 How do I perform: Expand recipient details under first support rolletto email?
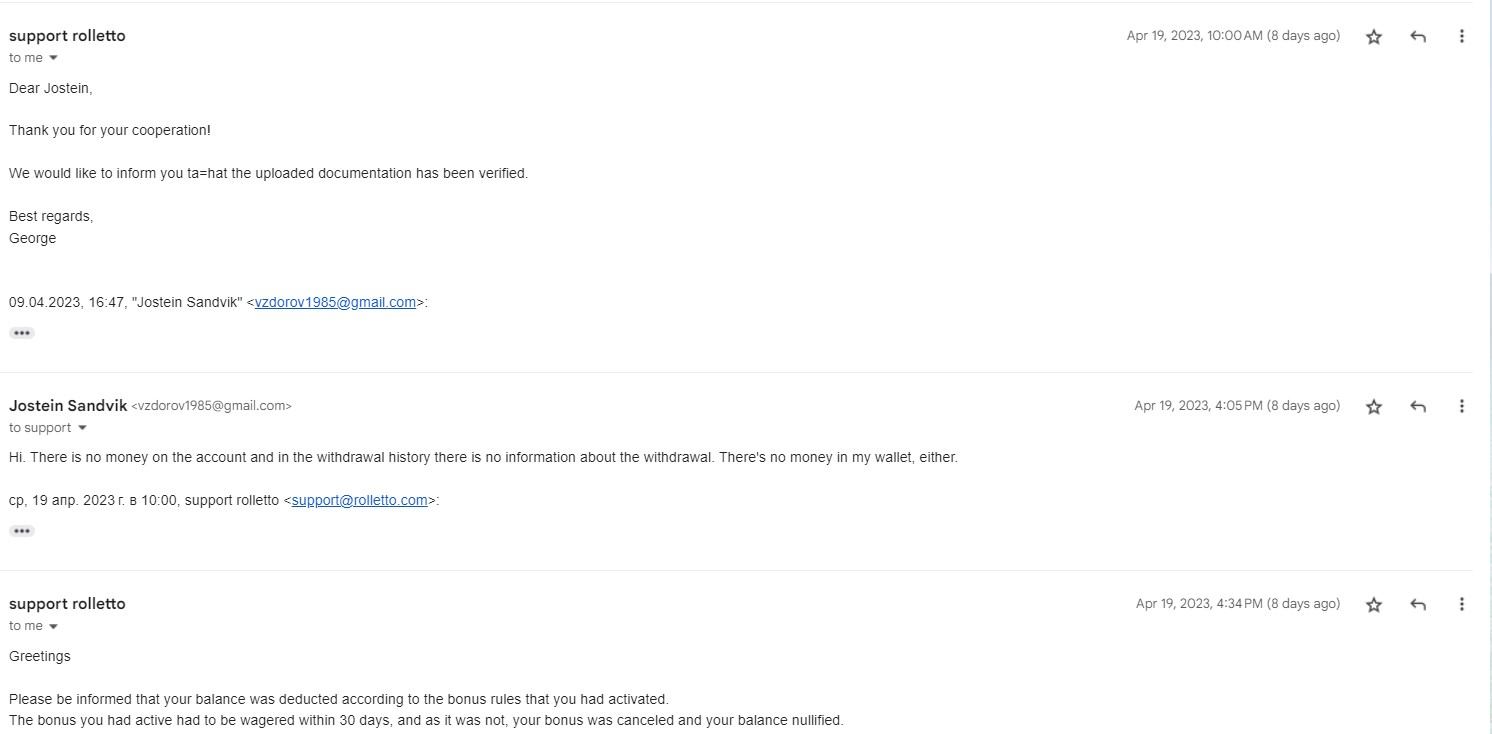[x=54, y=58]
